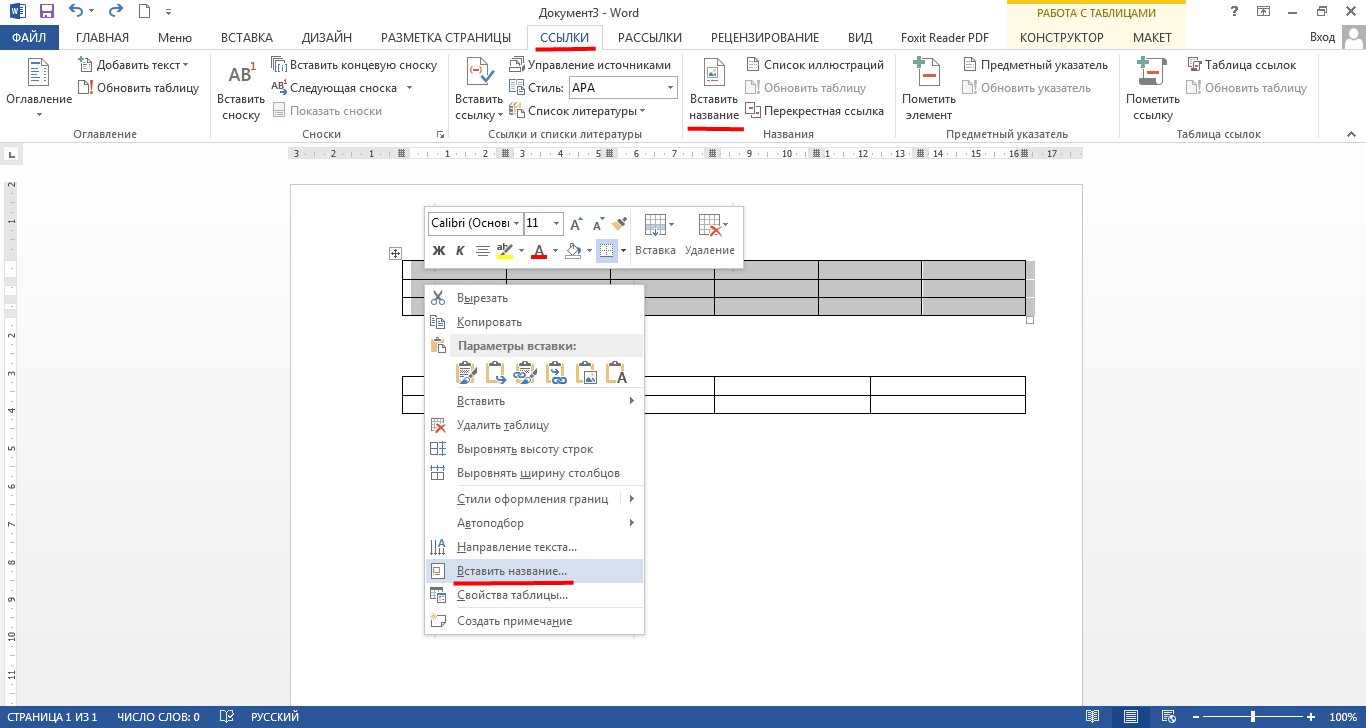Viewport: 1366px width, 728px height.
Task: Adjust the zoom slider in status bar
Action: coord(1253,717)
